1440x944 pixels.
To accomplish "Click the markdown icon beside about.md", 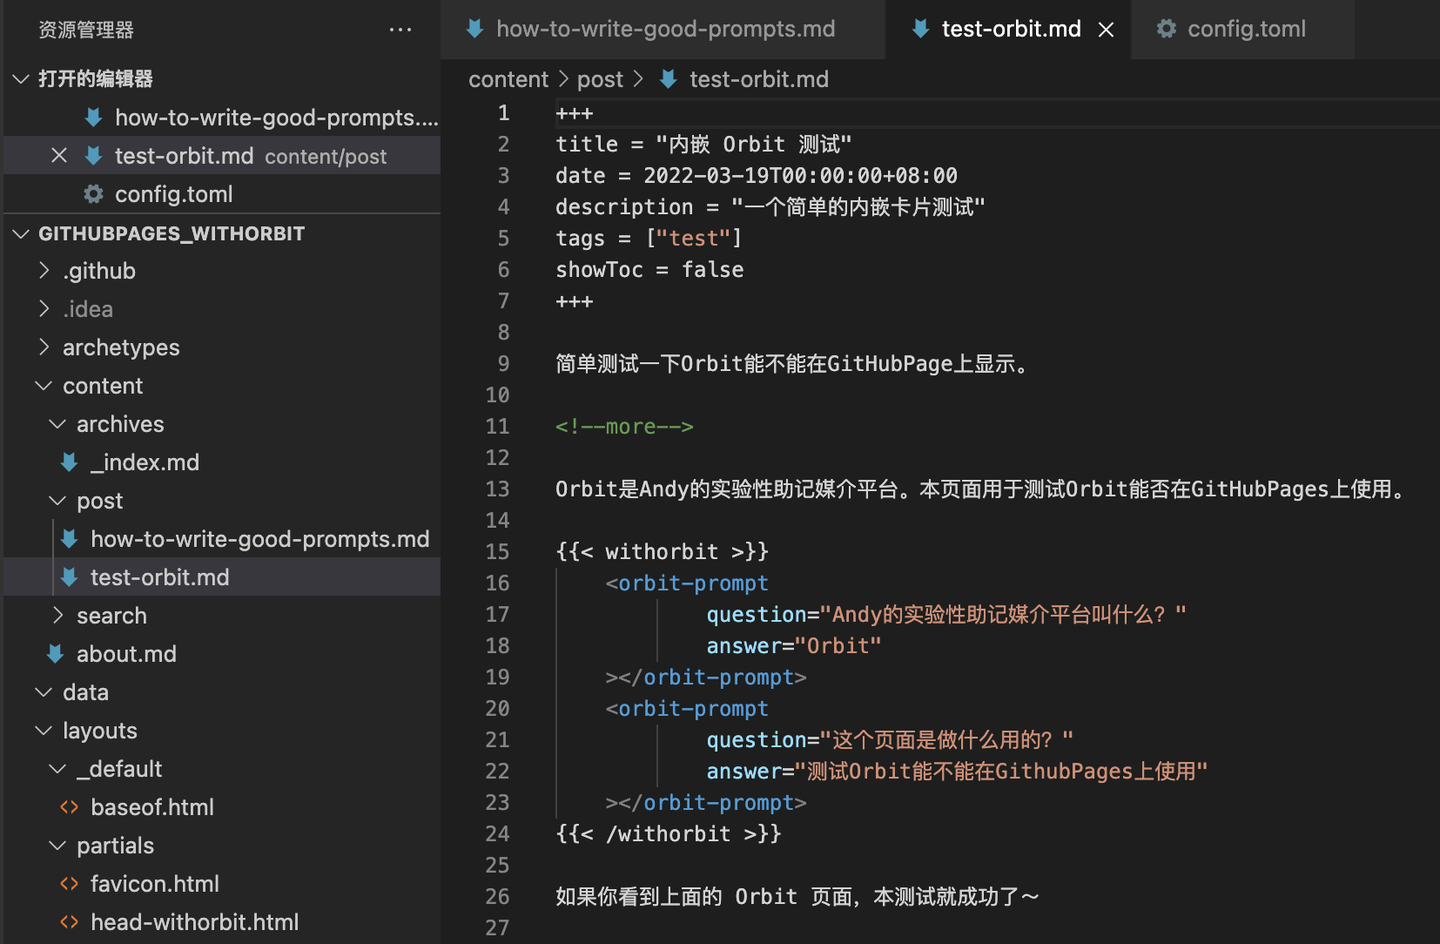I will (55, 654).
